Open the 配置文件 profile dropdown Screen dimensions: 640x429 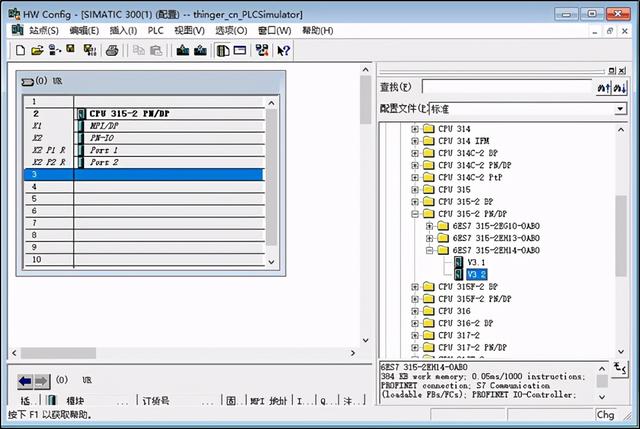click(620, 108)
